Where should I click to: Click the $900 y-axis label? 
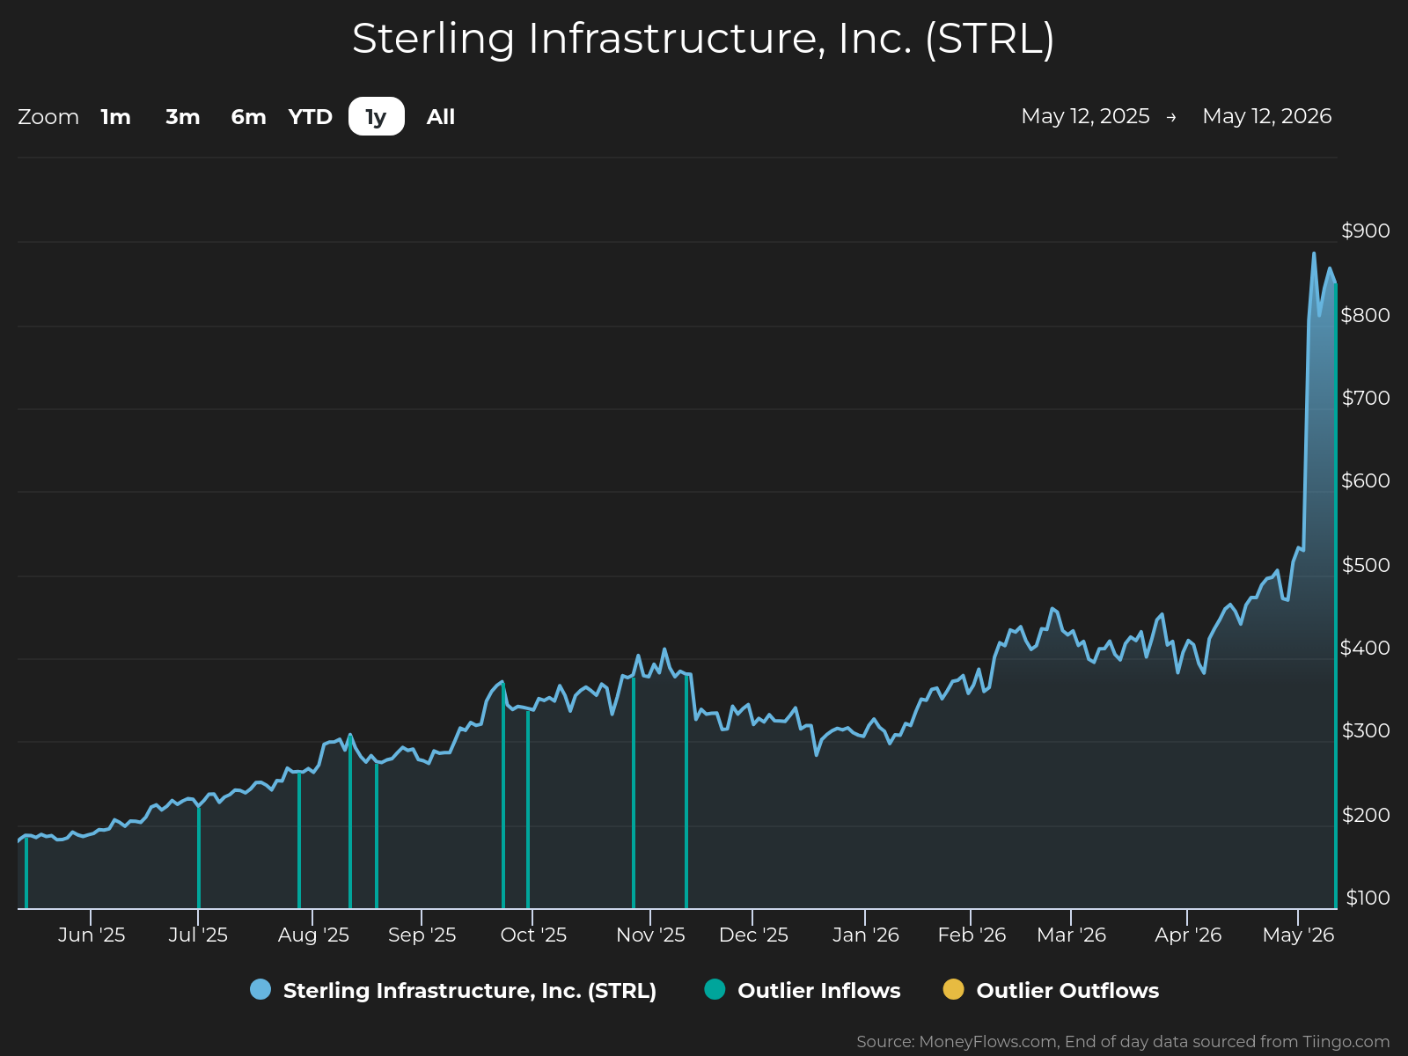point(1366,231)
